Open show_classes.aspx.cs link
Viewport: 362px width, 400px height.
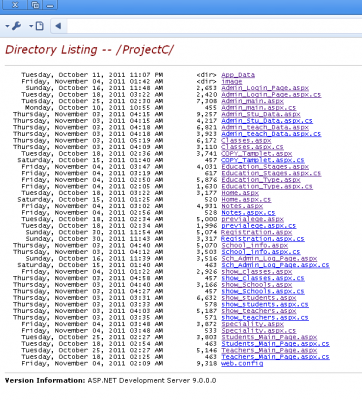click(263, 278)
